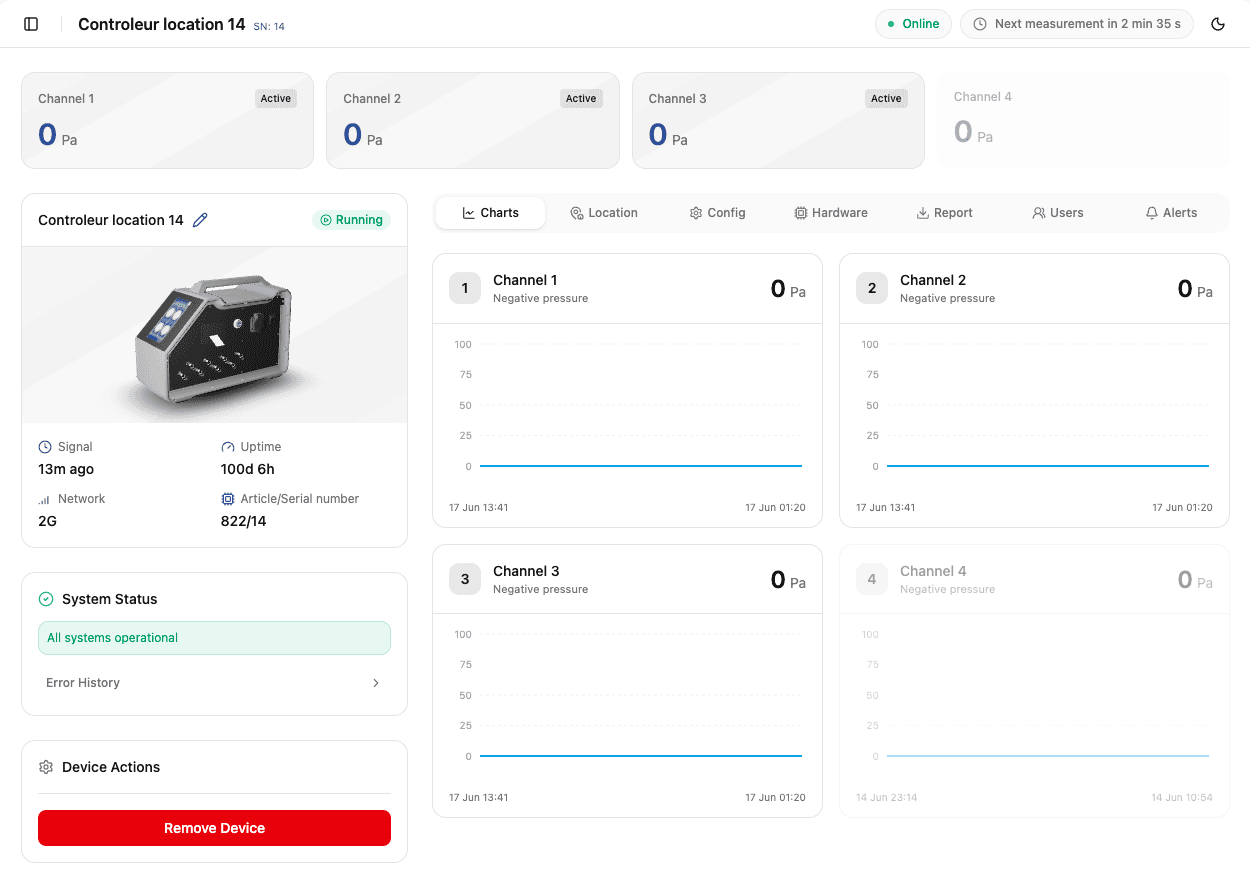Click the Online status badge
The width and height of the screenshot is (1250, 877).
pos(913,24)
